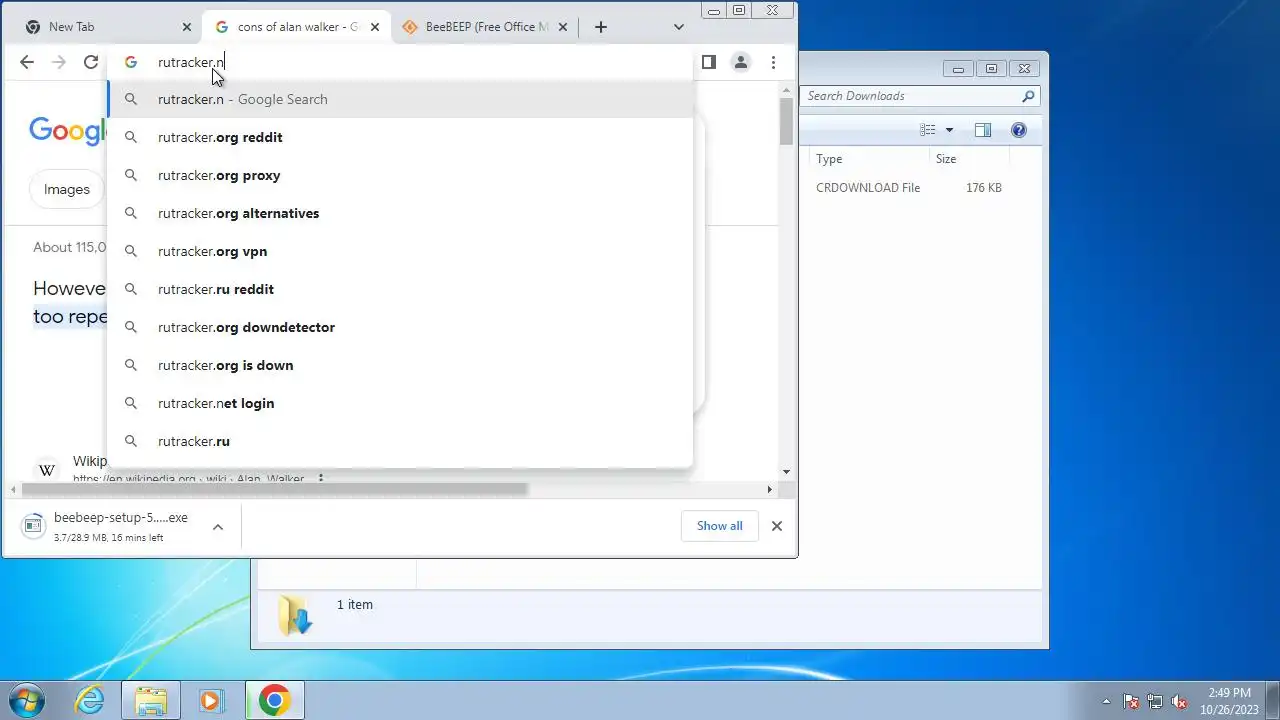Select suggestion rutracker.org is down
Screen dimensions: 1280x720
(x=400, y=365)
